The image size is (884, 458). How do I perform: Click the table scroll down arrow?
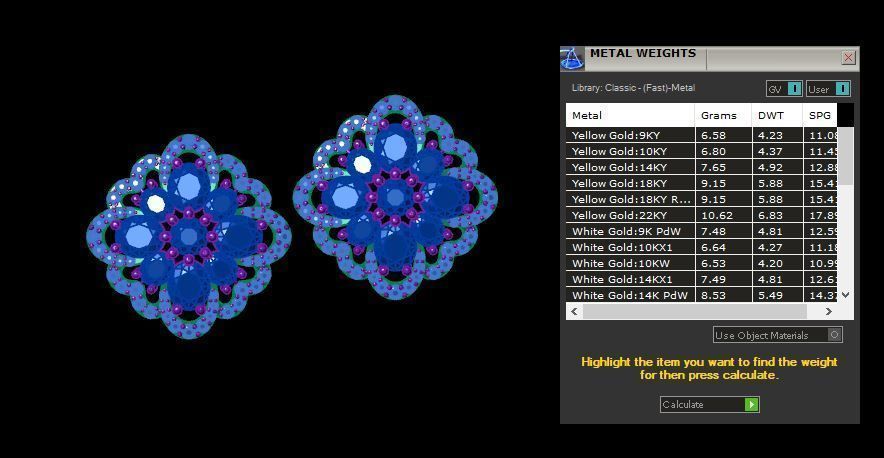click(845, 294)
